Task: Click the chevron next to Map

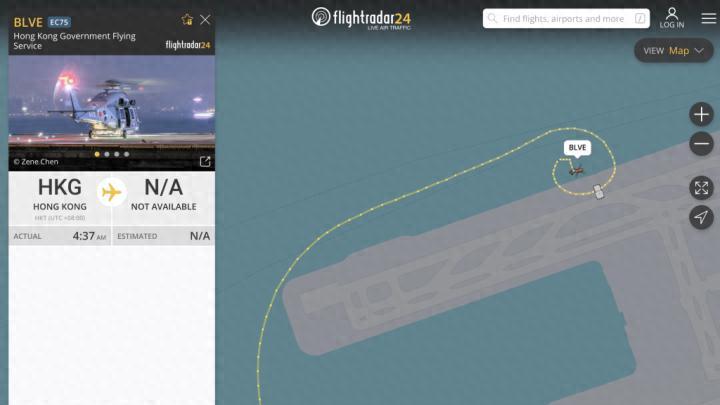Action: coord(699,51)
